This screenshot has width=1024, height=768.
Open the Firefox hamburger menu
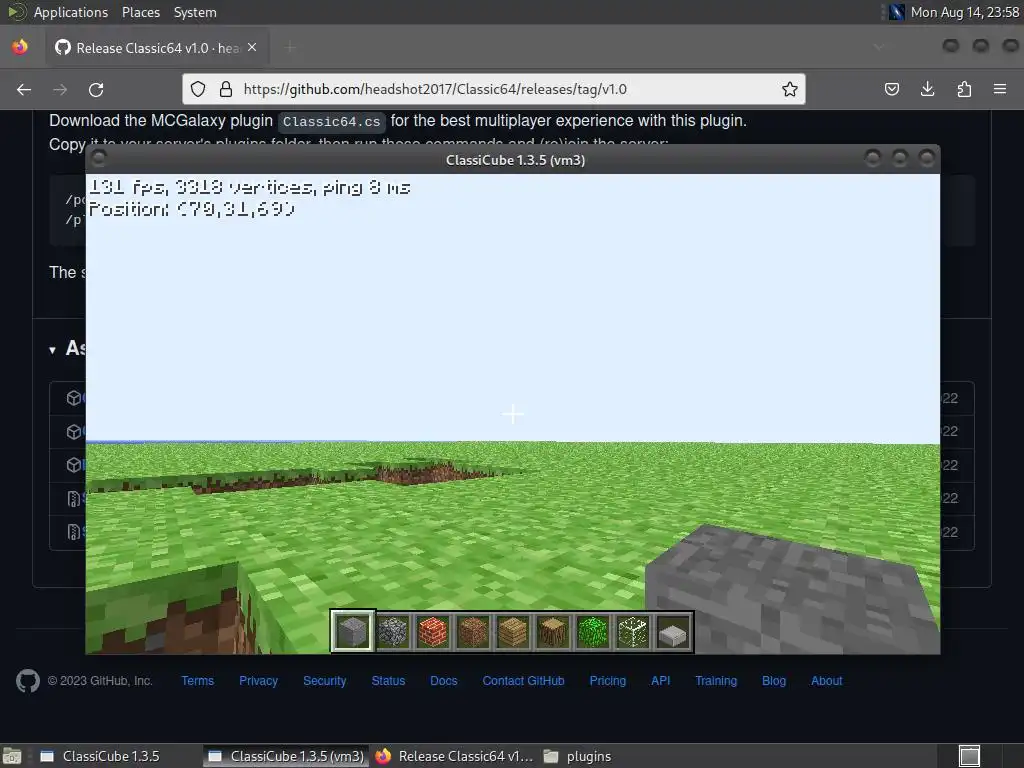tap(1000, 89)
